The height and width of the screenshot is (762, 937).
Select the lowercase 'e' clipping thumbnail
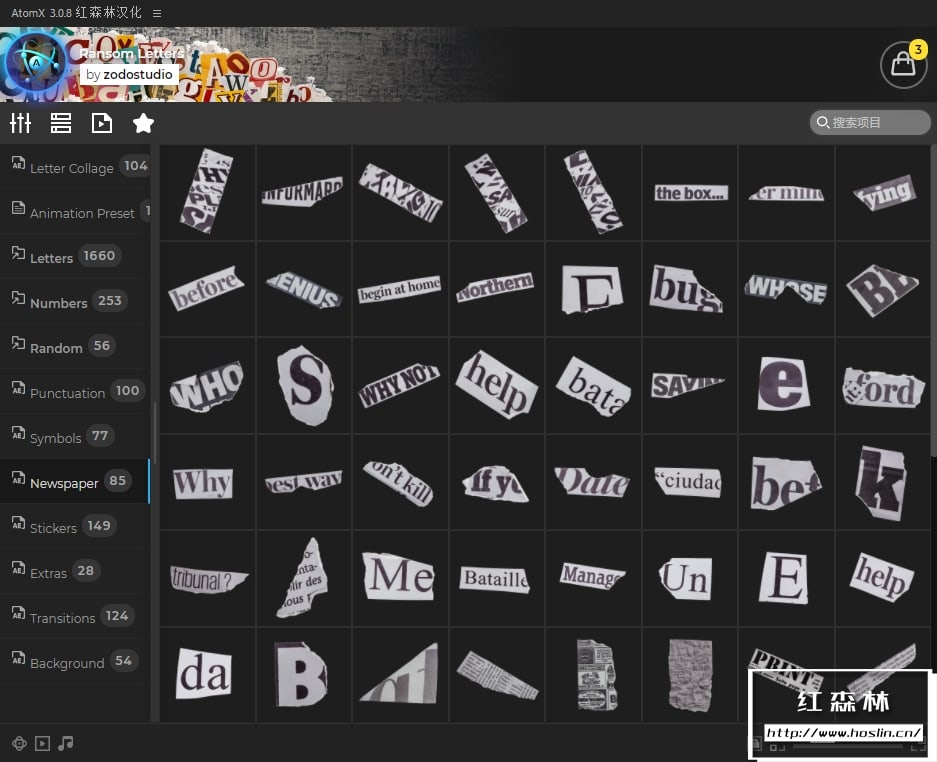click(x=786, y=385)
